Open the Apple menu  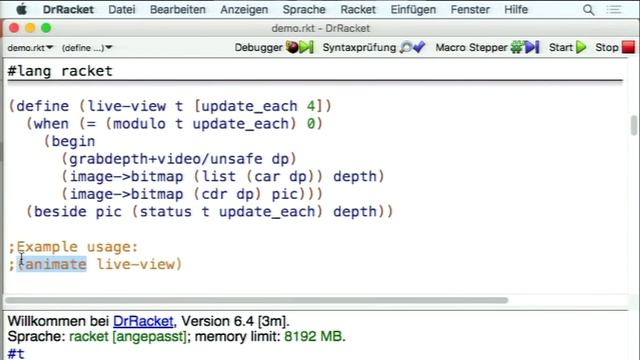[21, 9]
